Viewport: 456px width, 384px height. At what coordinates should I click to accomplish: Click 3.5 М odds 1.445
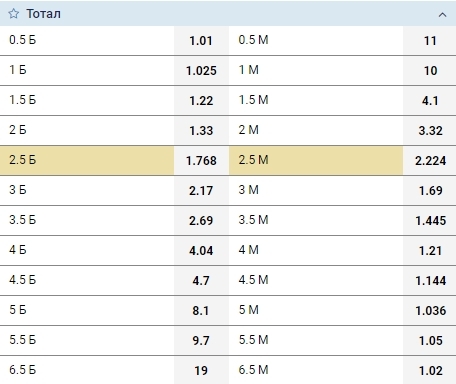(x=430, y=221)
